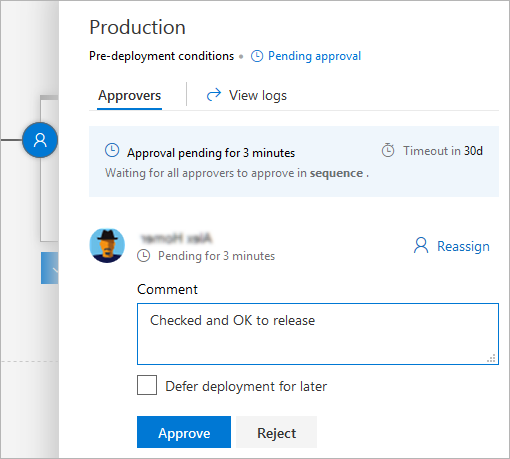
Task: Click the clock icon beside Pending for 3 minutes
Action: 144,256
